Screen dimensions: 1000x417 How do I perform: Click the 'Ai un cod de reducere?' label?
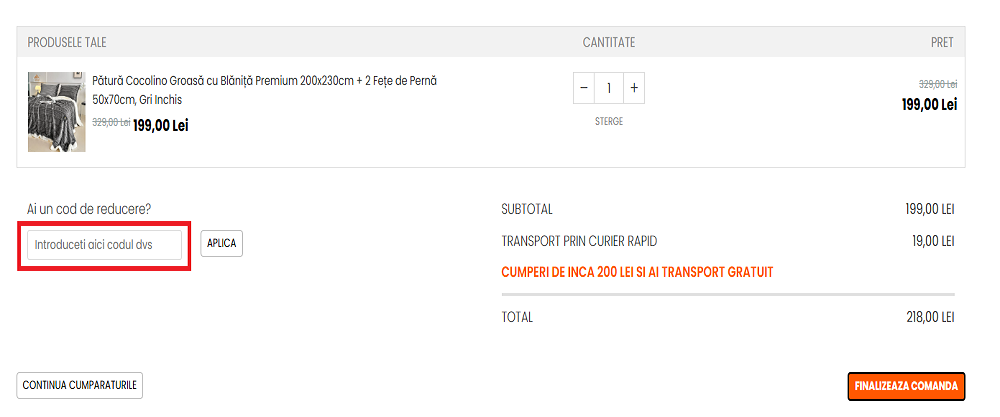click(x=89, y=209)
